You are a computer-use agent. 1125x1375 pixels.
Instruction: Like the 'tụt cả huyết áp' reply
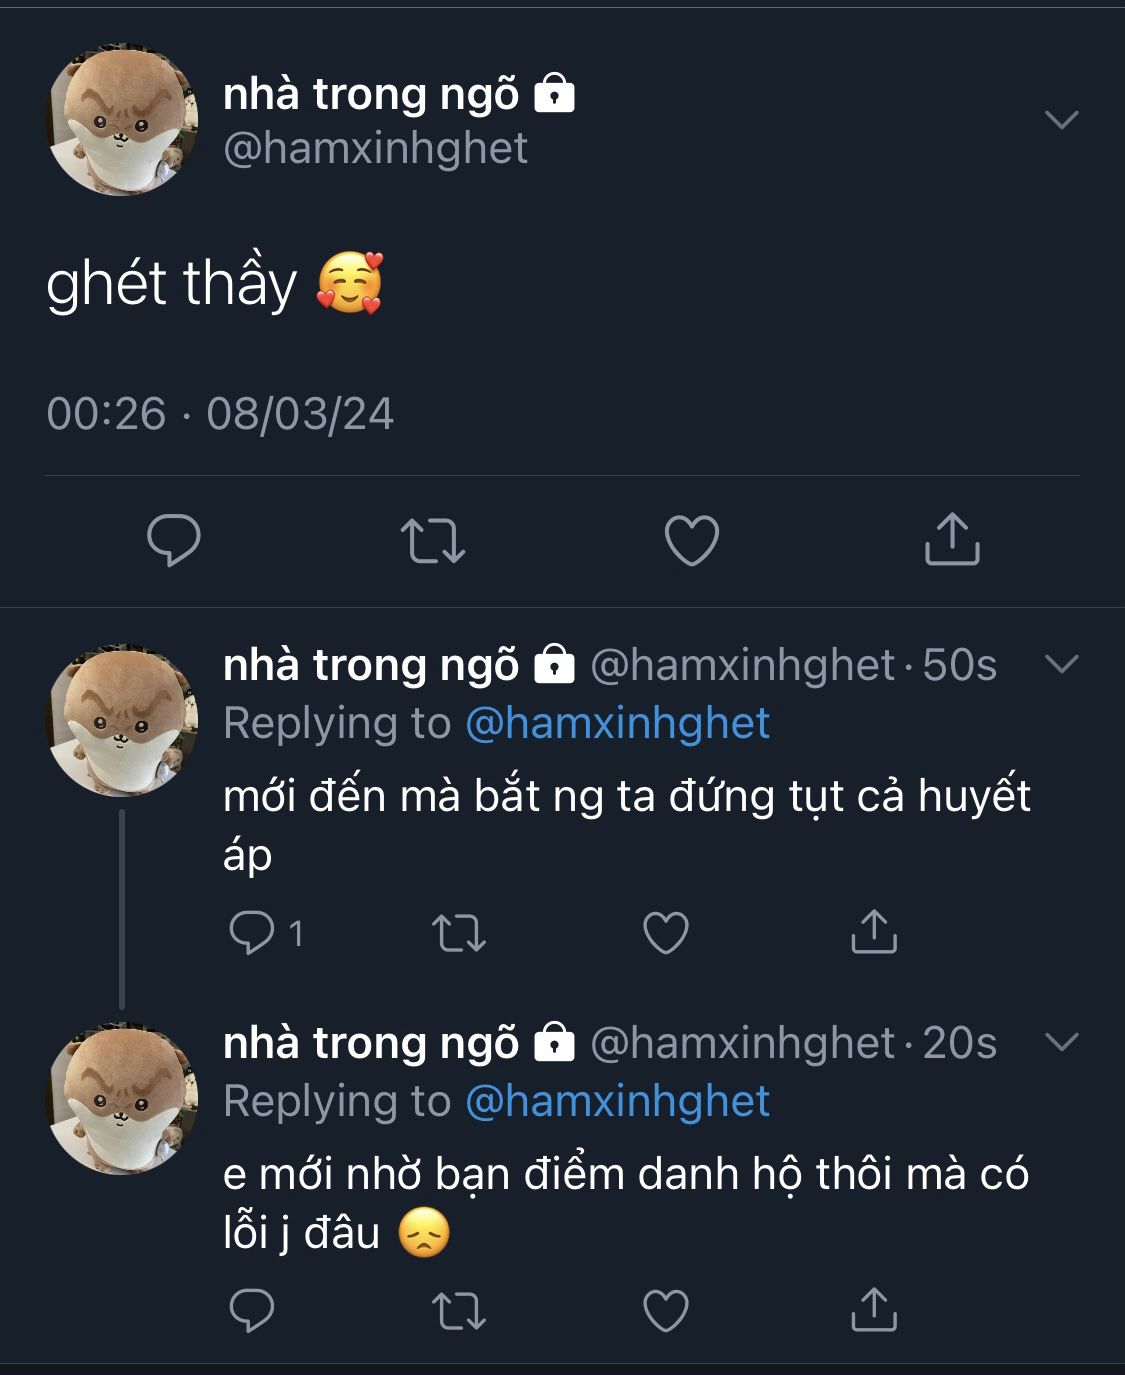pyautogui.click(x=666, y=933)
